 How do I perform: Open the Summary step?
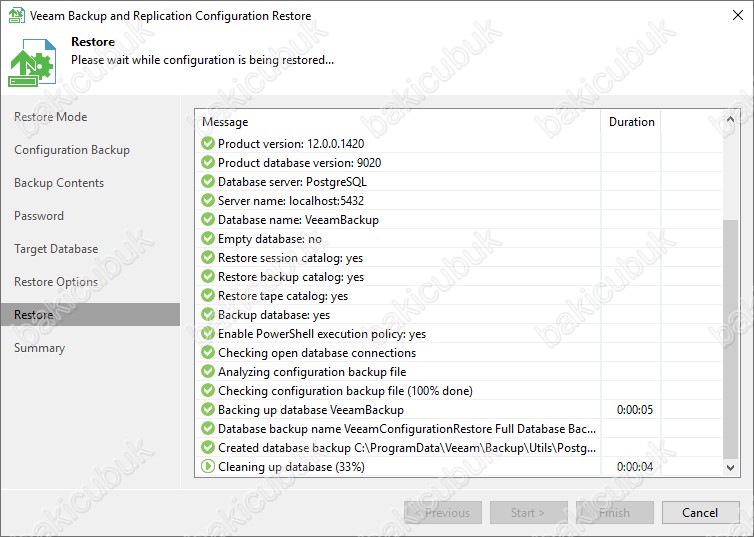pos(39,348)
